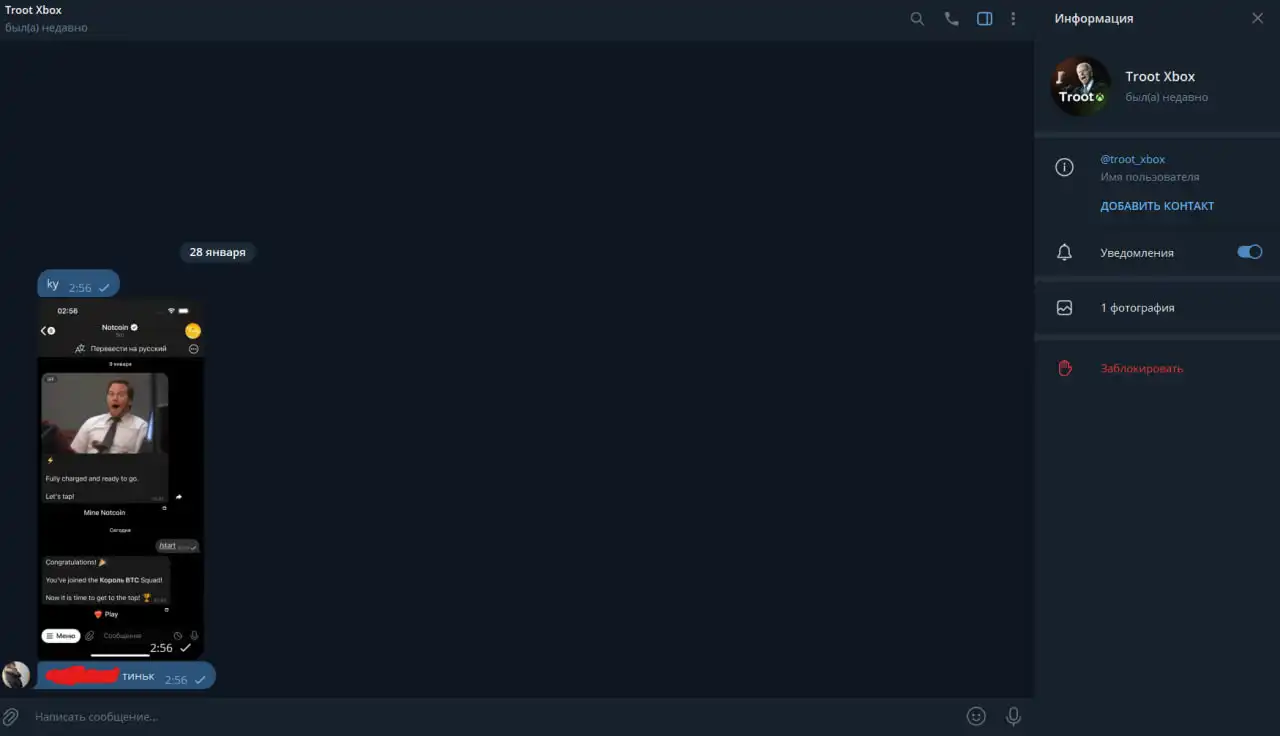Toggle the Уведомления notifications switch
This screenshot has height=736, width=1280.
click(1250, 252)
